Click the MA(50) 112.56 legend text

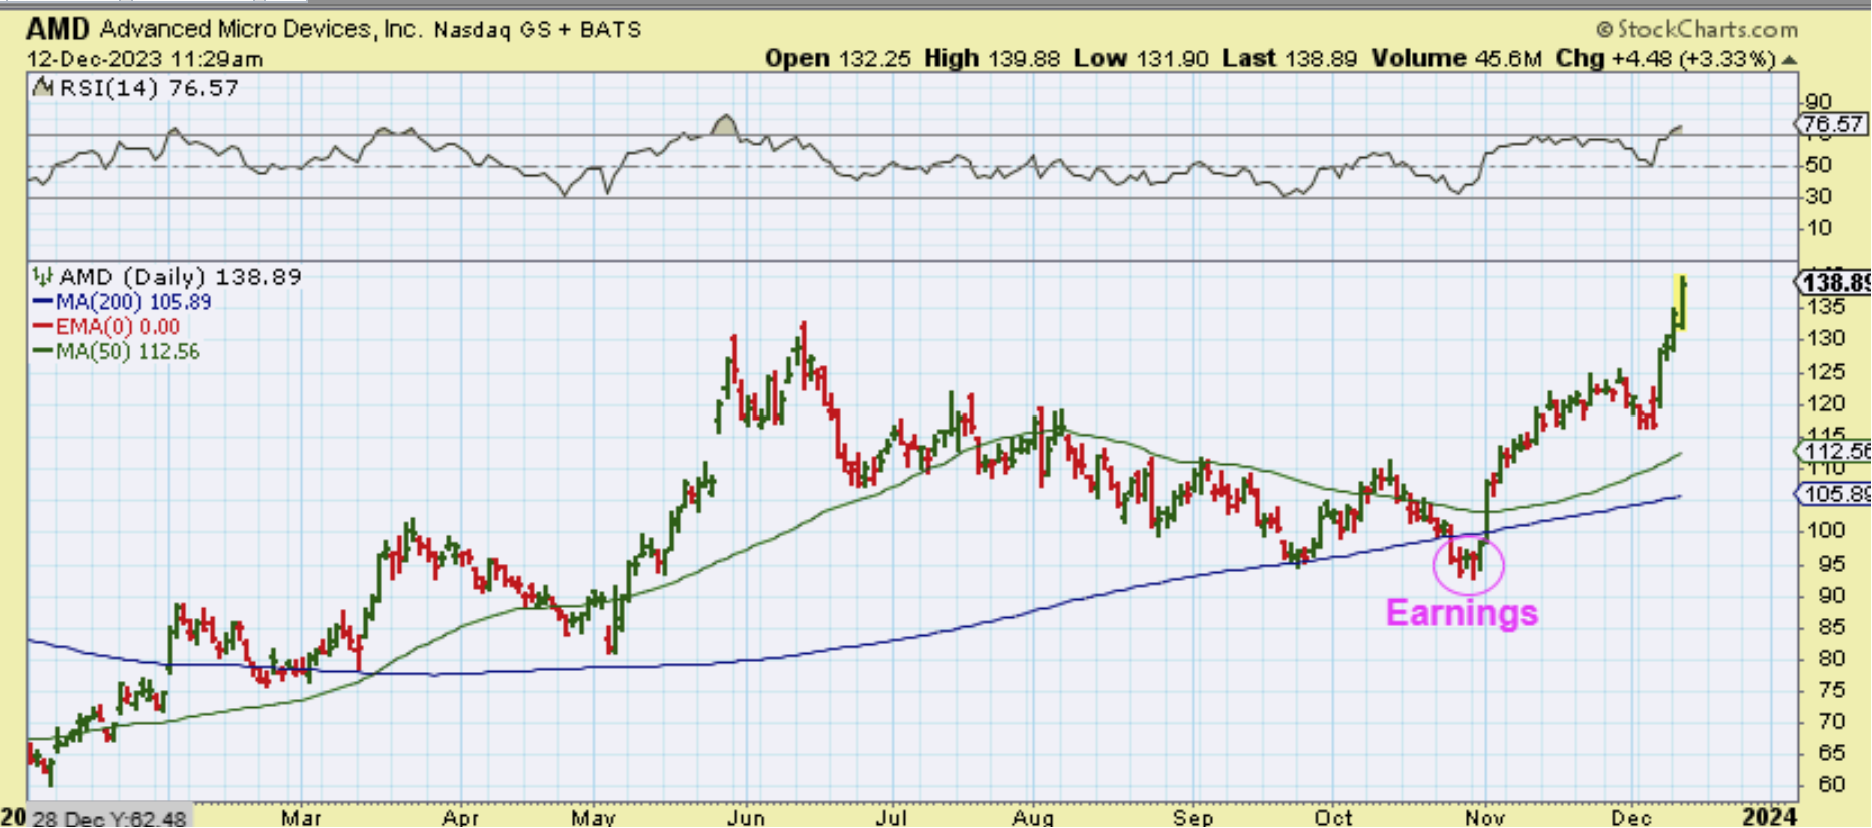(x=127, y=352)
